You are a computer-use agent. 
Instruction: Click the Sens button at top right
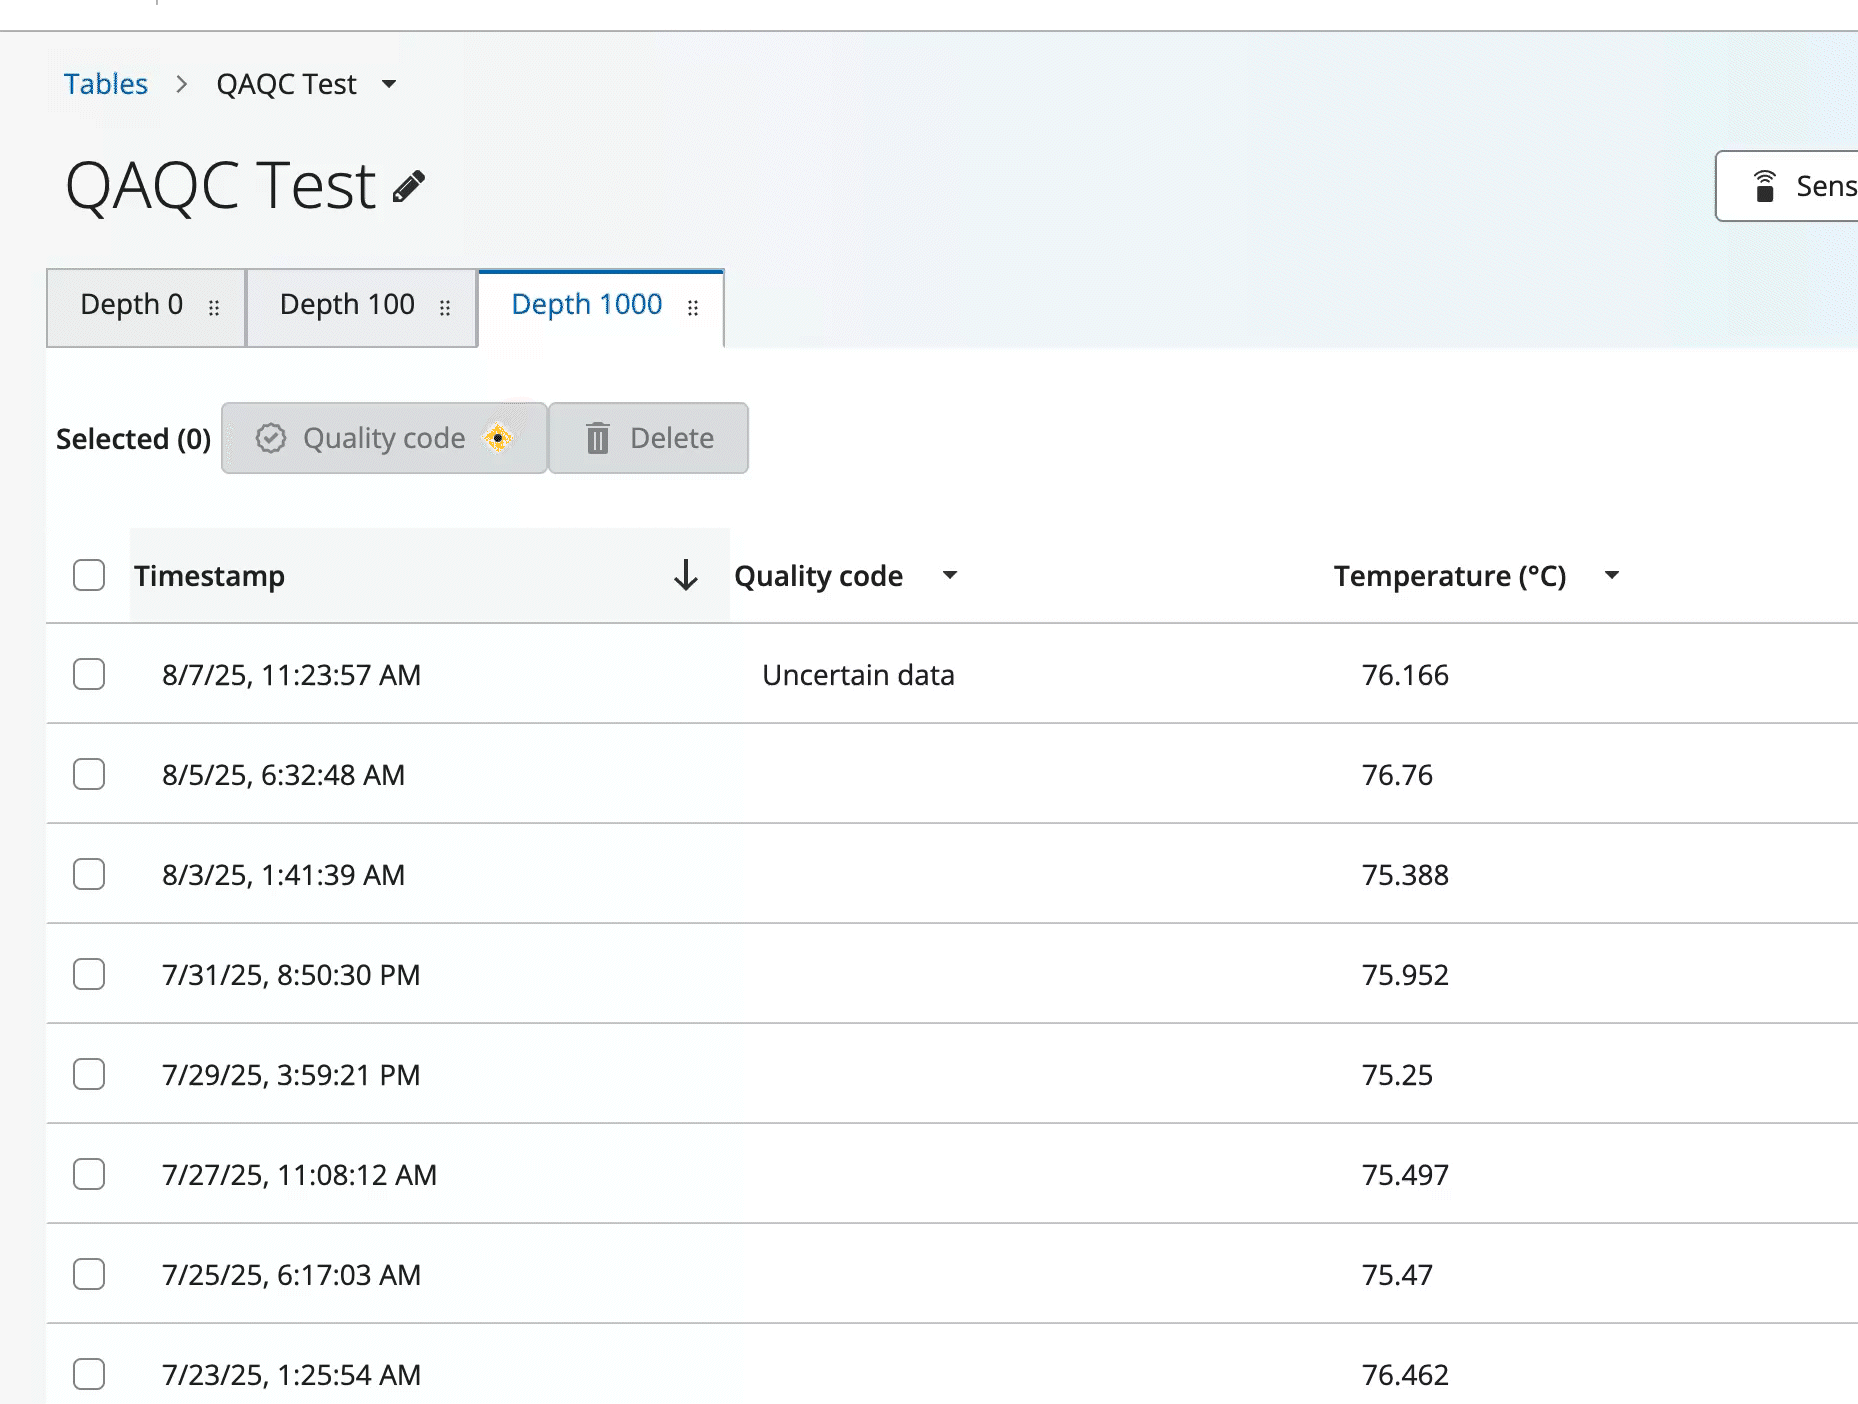click(x=1787, y=186)
